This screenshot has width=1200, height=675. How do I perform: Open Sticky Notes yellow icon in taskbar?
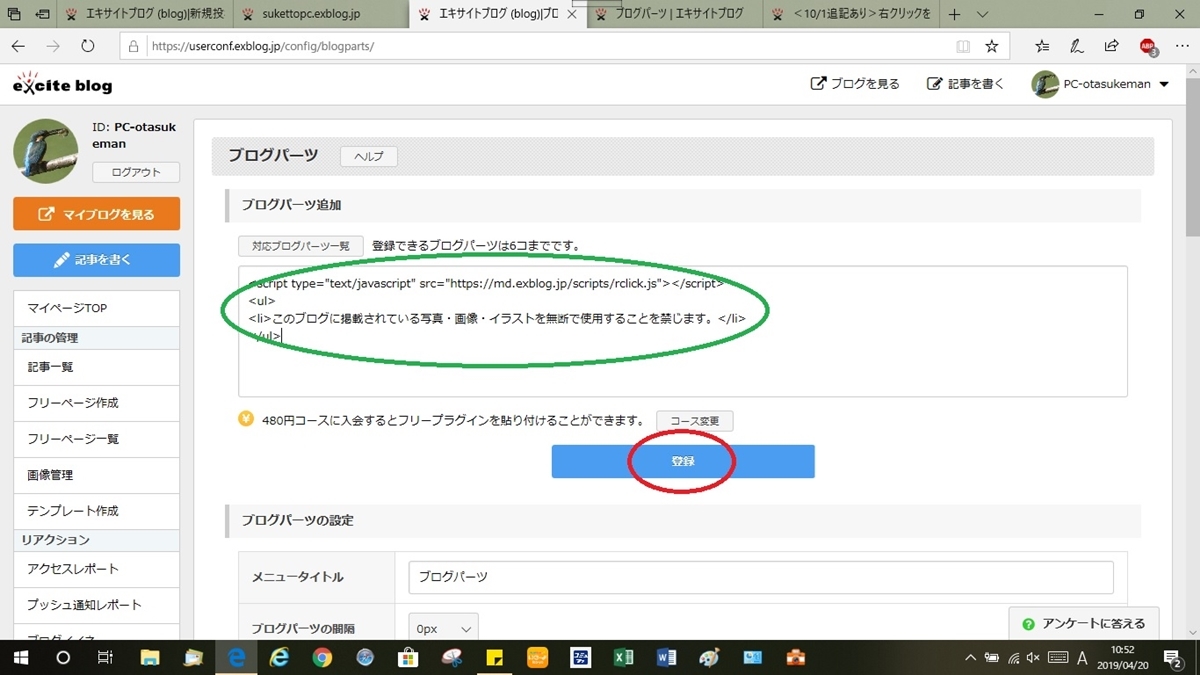point(494,657)
